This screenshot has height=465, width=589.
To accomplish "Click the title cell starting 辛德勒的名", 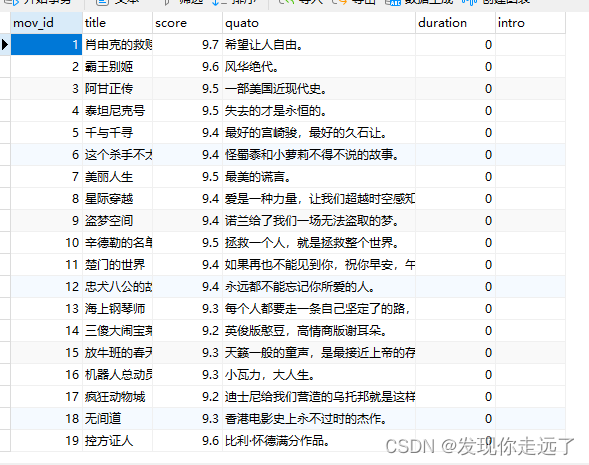I will pyautogui.click(x=118, y=243).
